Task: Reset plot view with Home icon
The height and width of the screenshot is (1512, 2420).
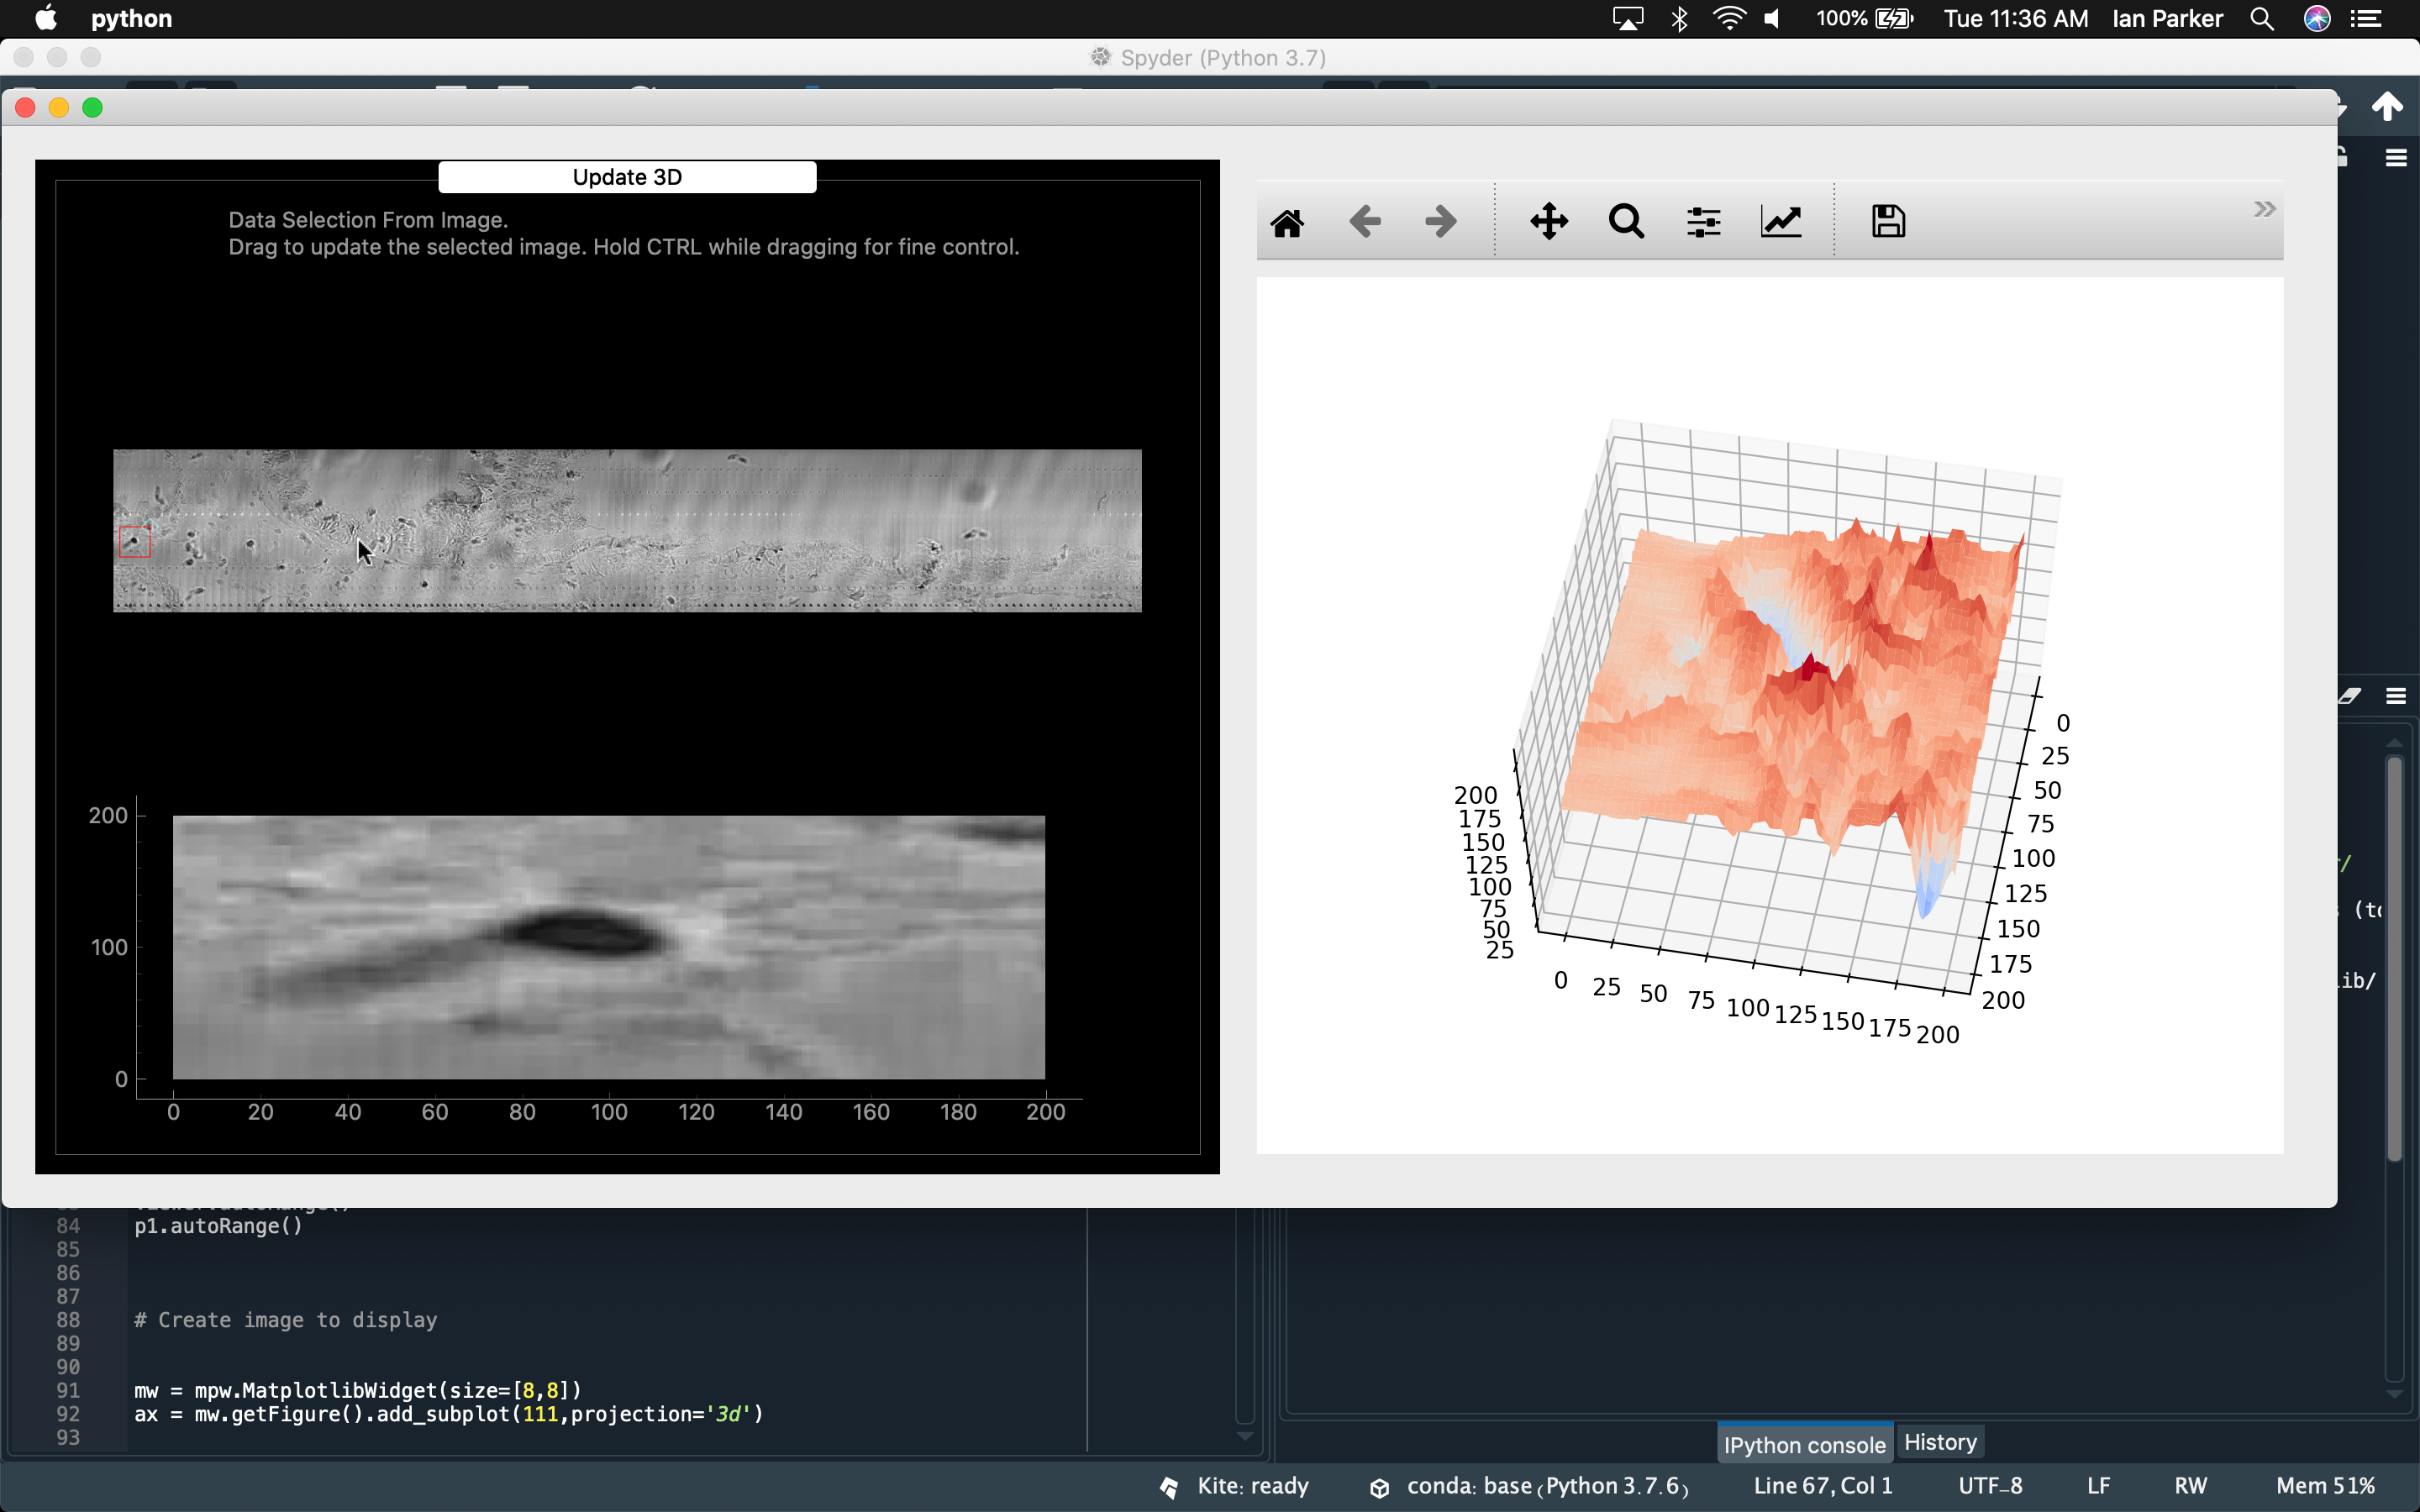Action: (x=1287, y=222)
